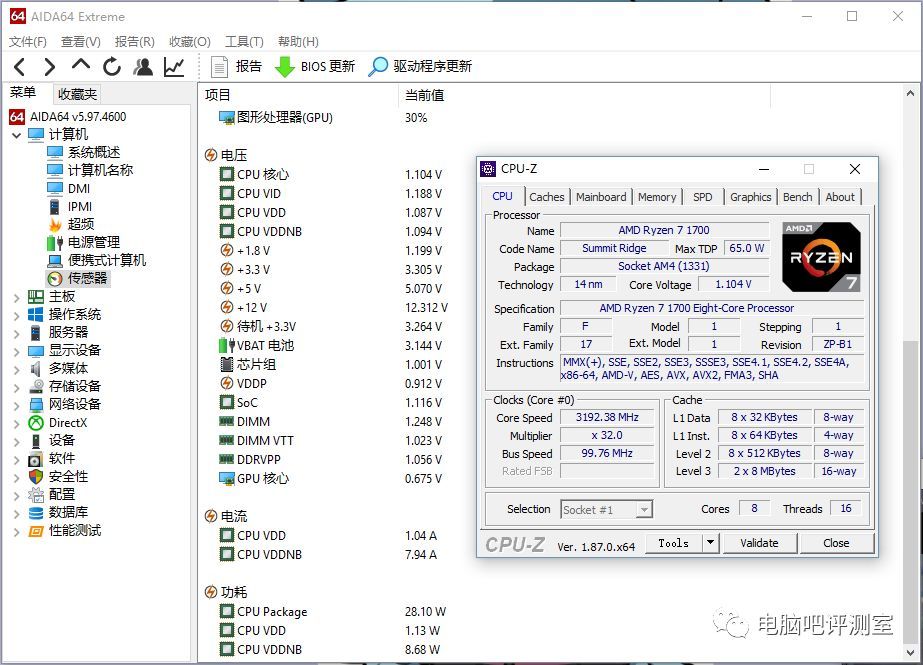923x665 pixels.
Task: Expand the 显示设备 tree node
Action: point(16,352)
